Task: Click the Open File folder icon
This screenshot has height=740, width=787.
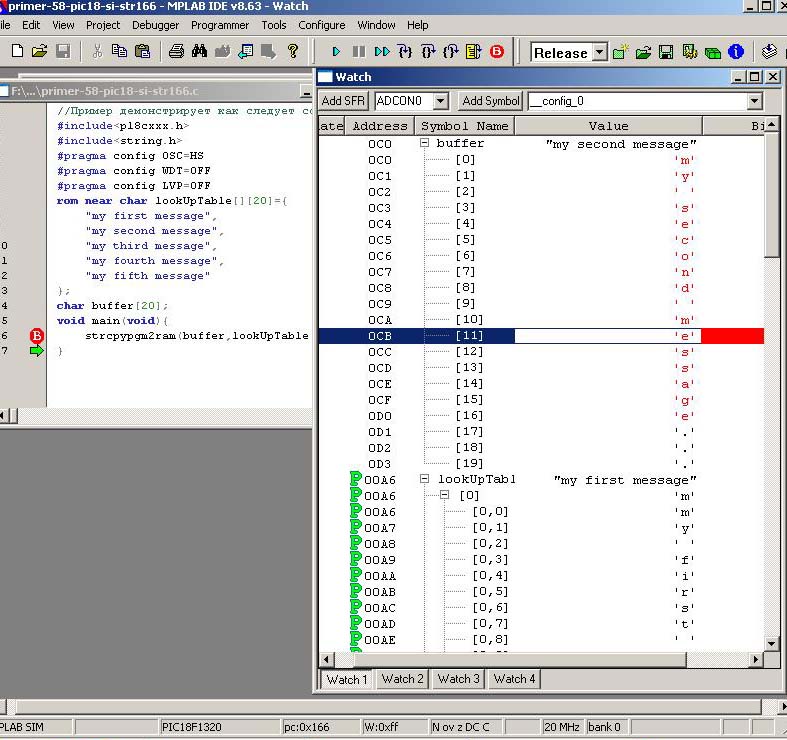Action: click(x=40, y=51)
